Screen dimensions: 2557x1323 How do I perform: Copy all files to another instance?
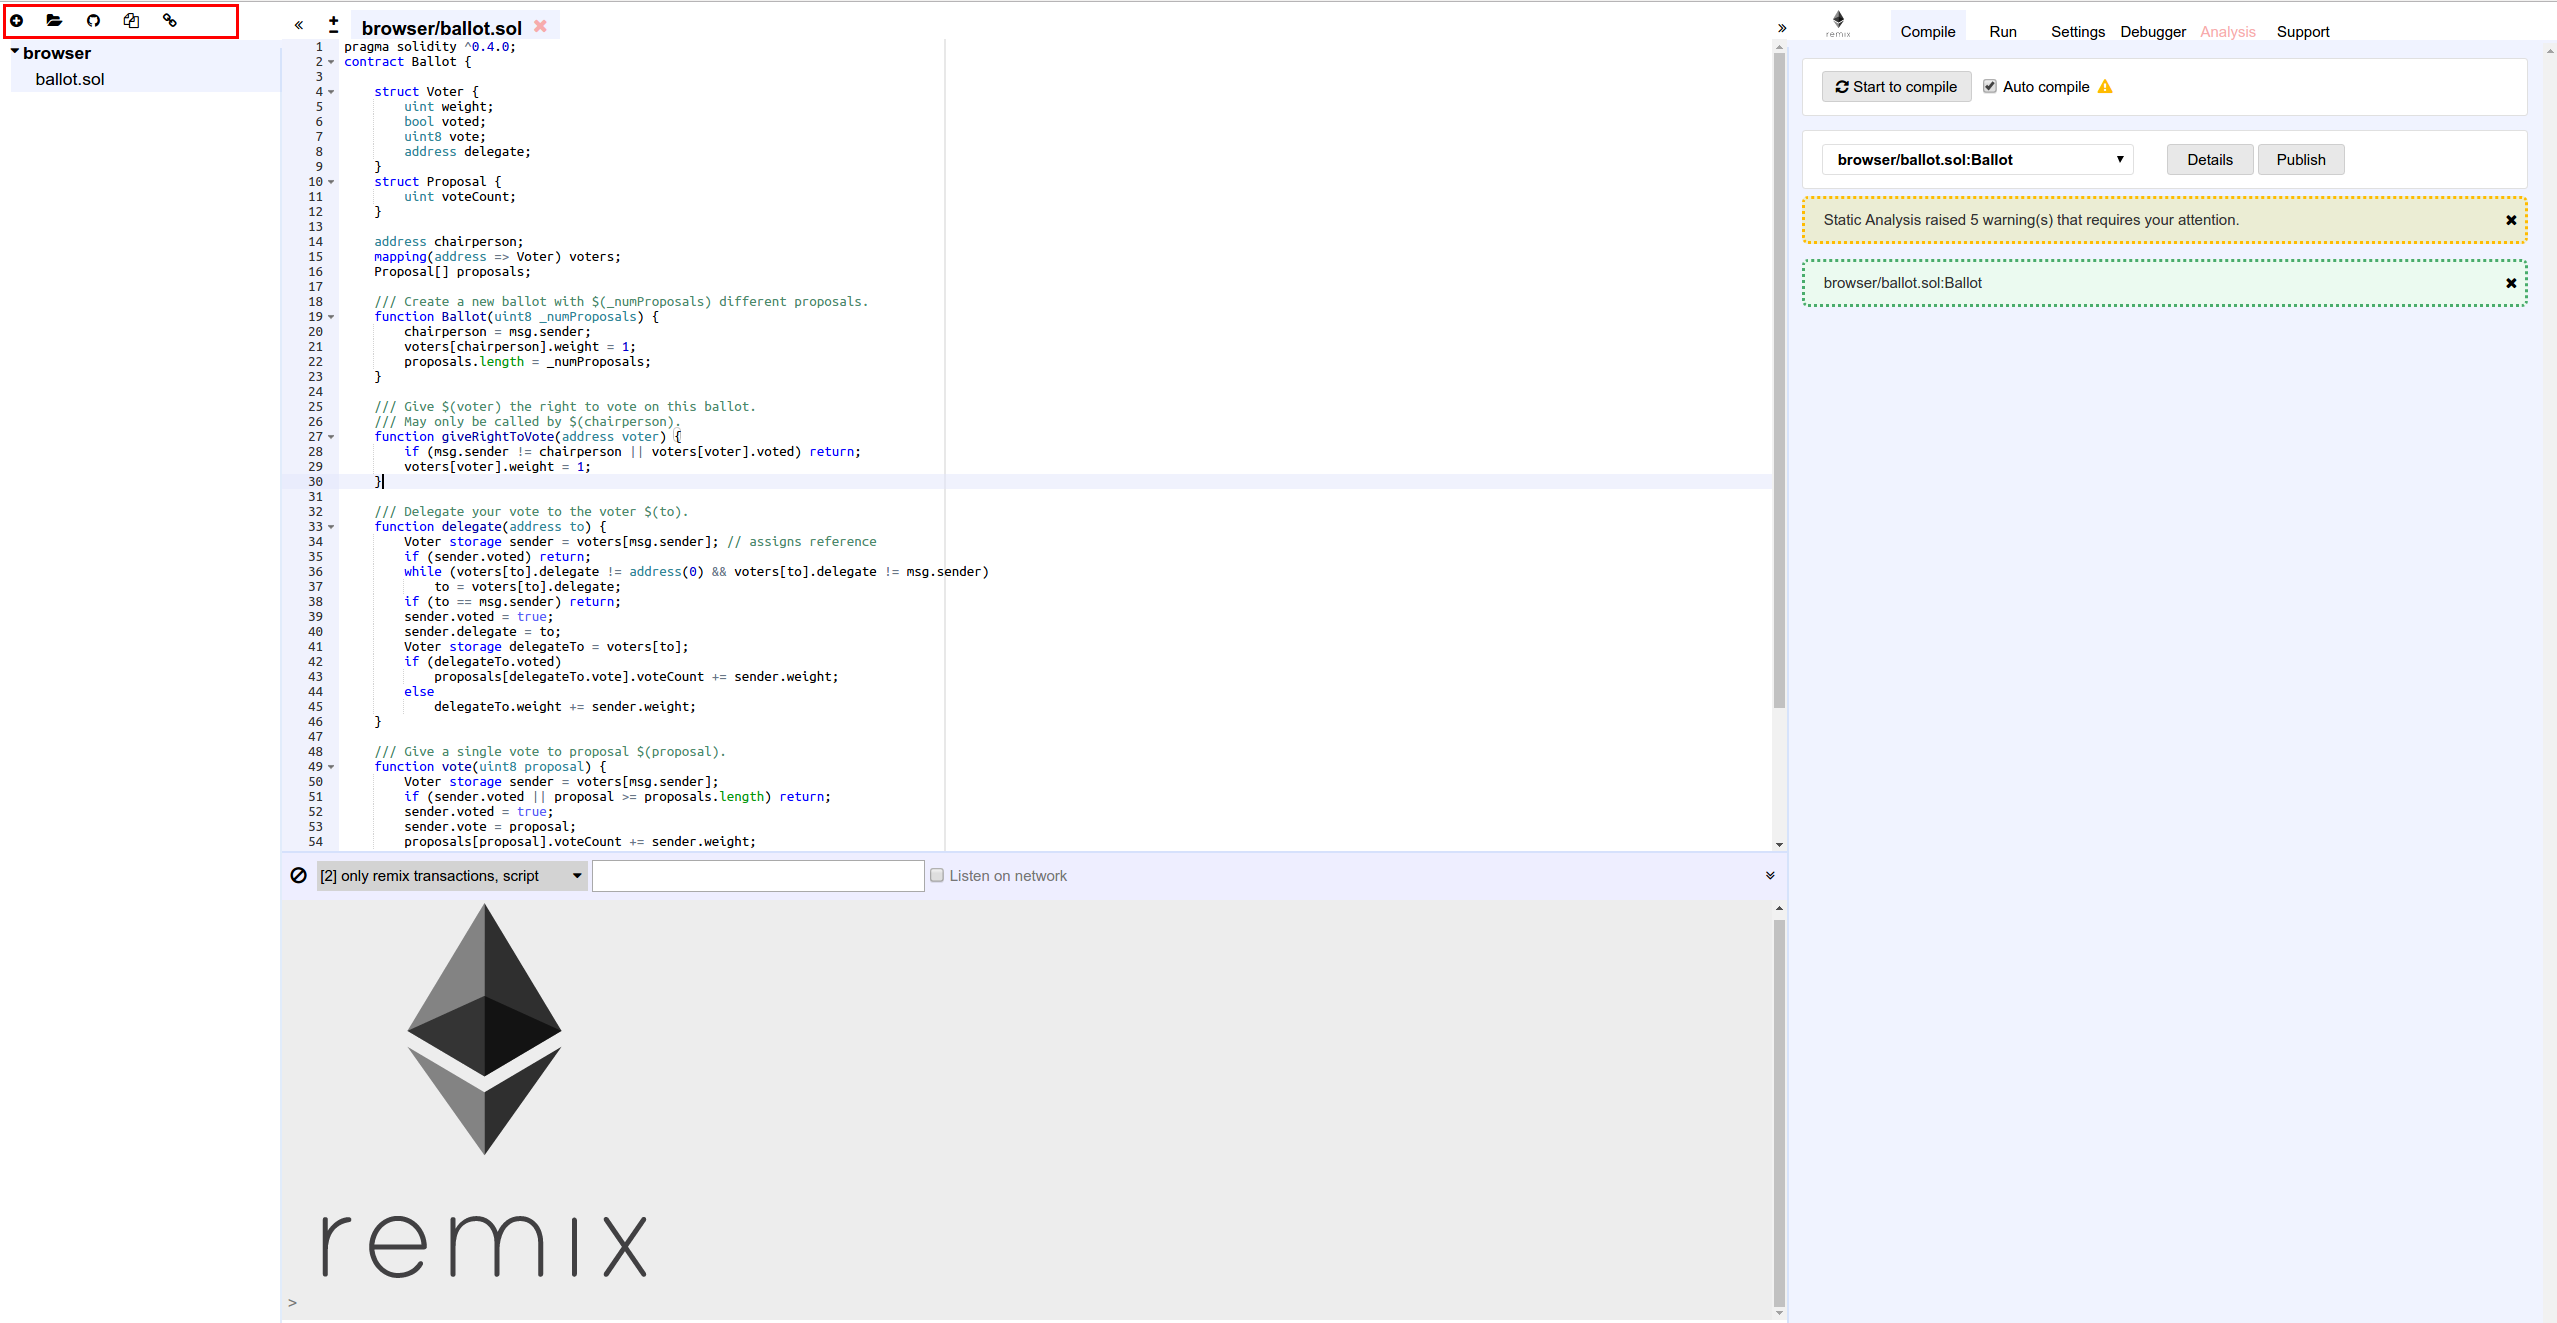131,20
